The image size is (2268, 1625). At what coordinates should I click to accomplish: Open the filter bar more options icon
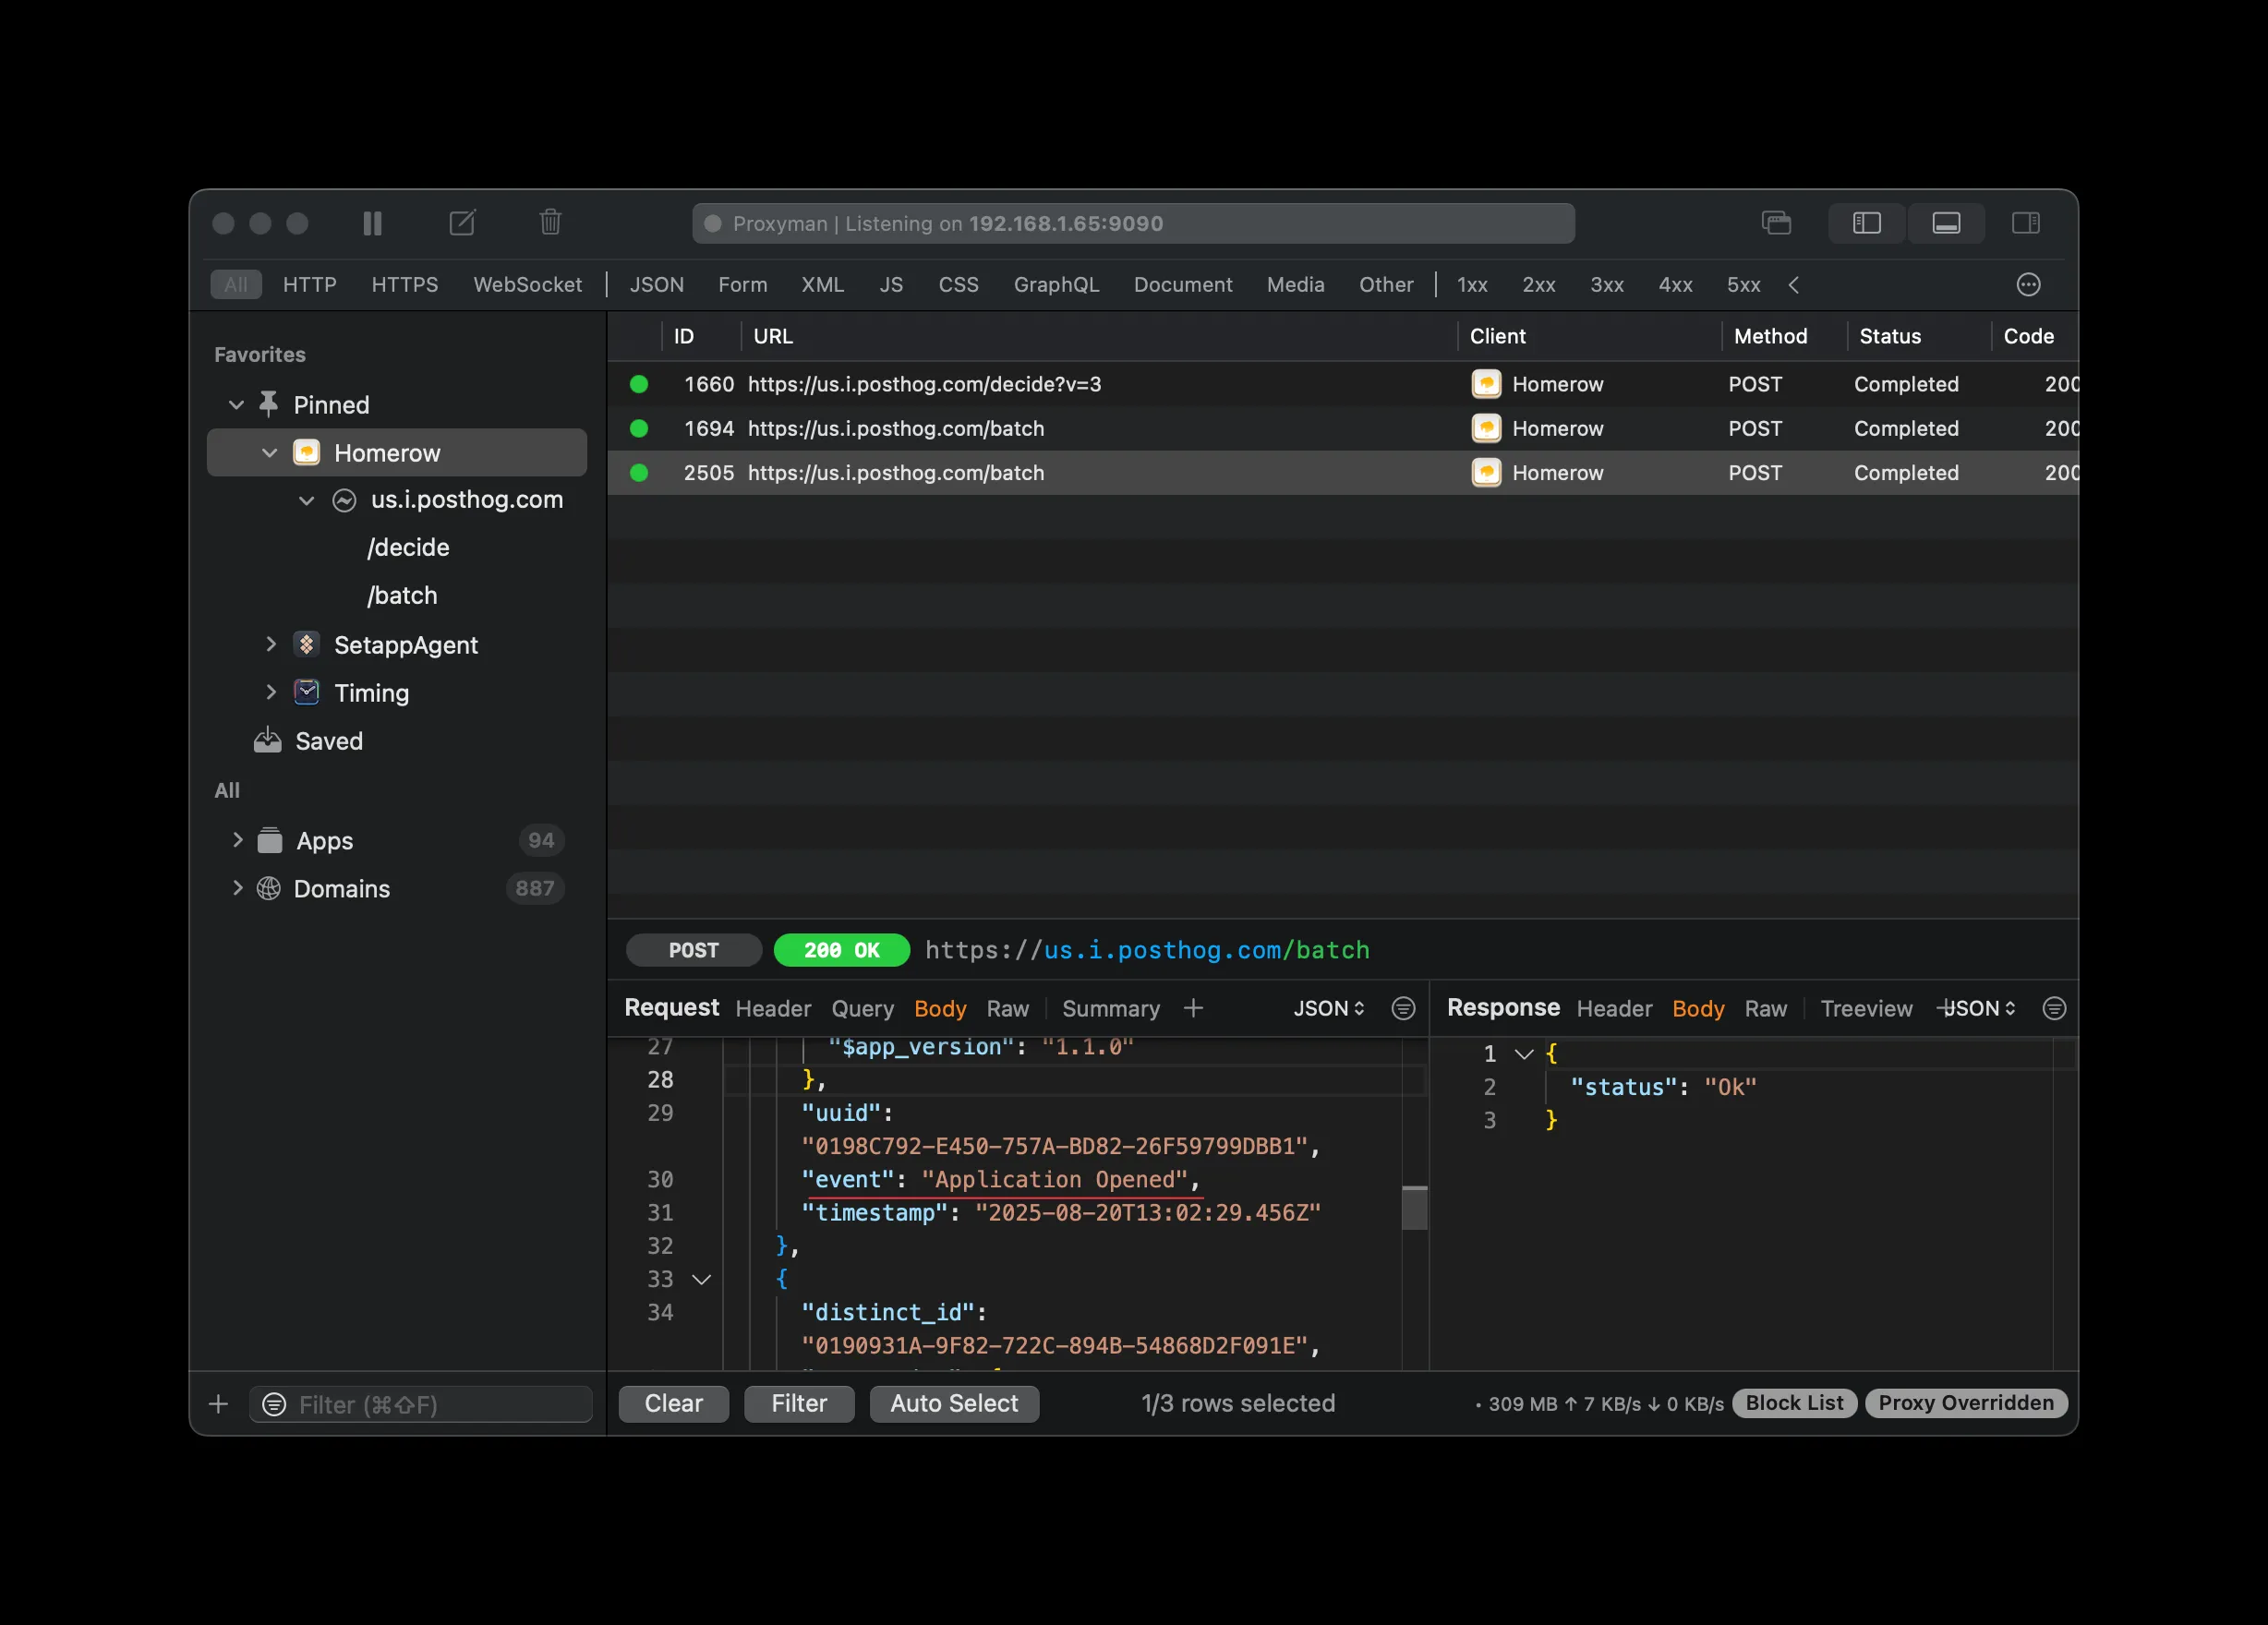point(2028,285)
